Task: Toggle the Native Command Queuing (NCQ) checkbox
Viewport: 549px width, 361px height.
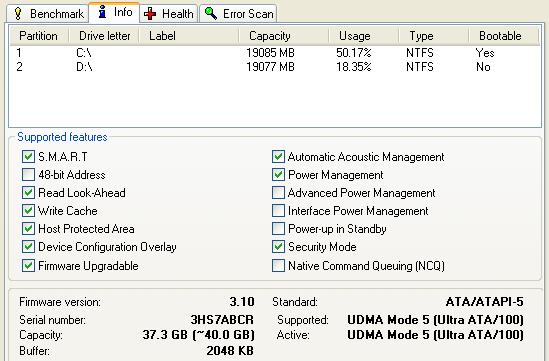Action: (x=278, y=265)
